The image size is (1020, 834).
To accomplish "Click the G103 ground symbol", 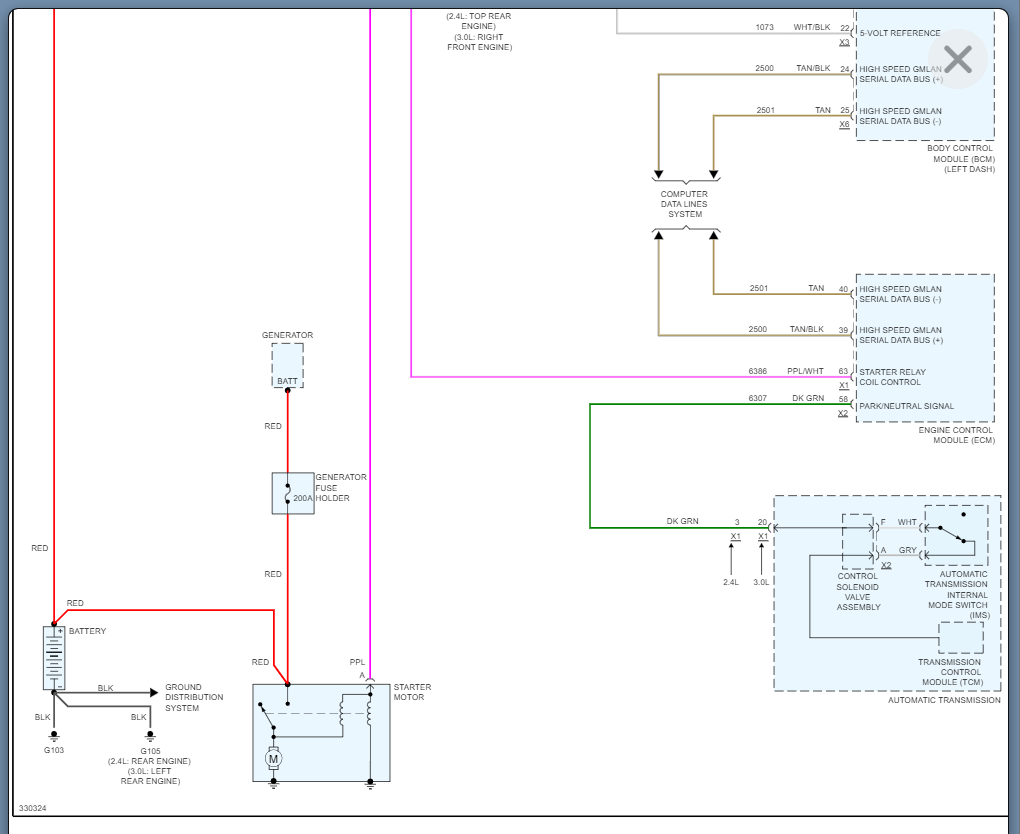I will point(54,736).
